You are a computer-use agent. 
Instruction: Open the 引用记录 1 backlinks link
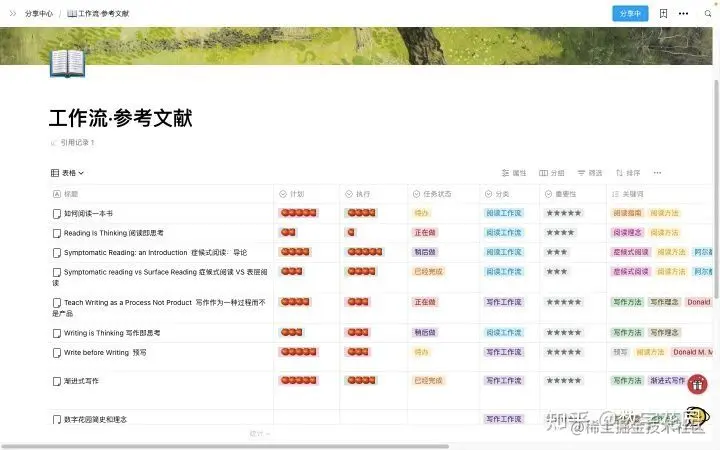(73, 142)
